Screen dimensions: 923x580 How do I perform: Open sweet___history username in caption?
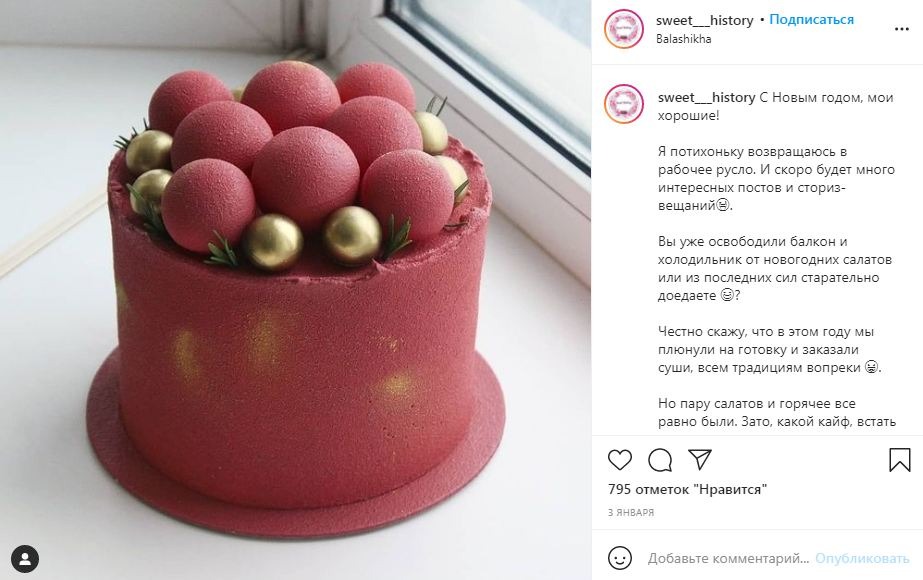click(706, 97)
